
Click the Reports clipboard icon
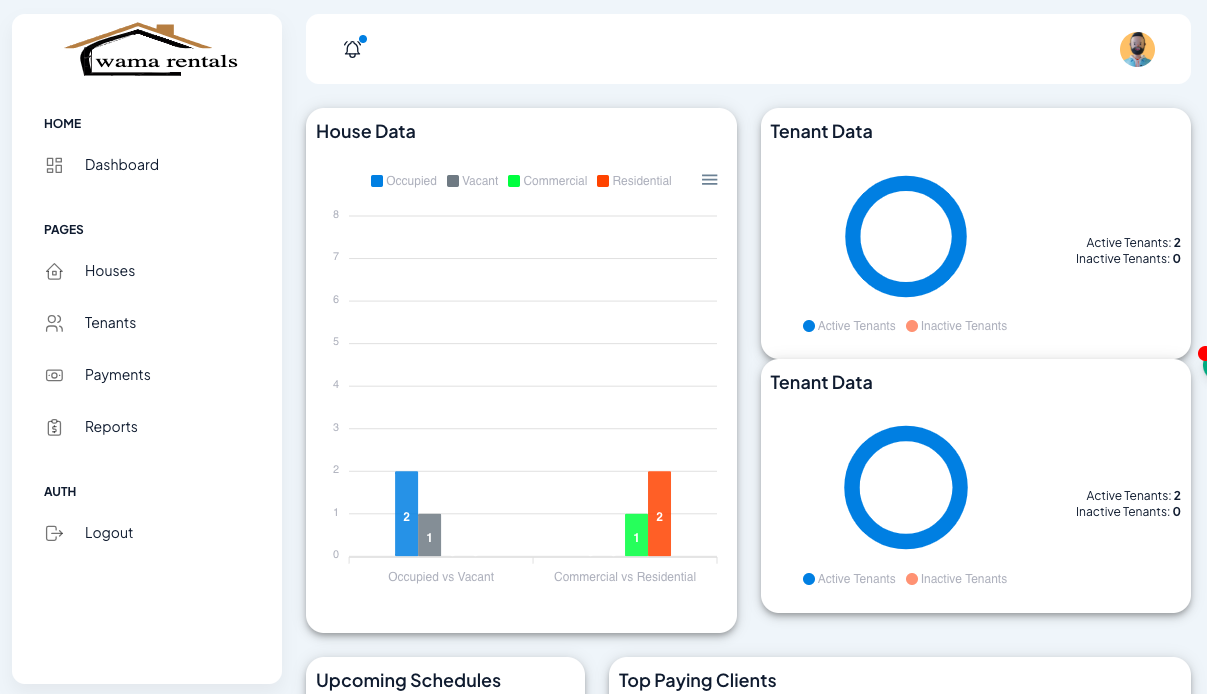coord(55,427)
